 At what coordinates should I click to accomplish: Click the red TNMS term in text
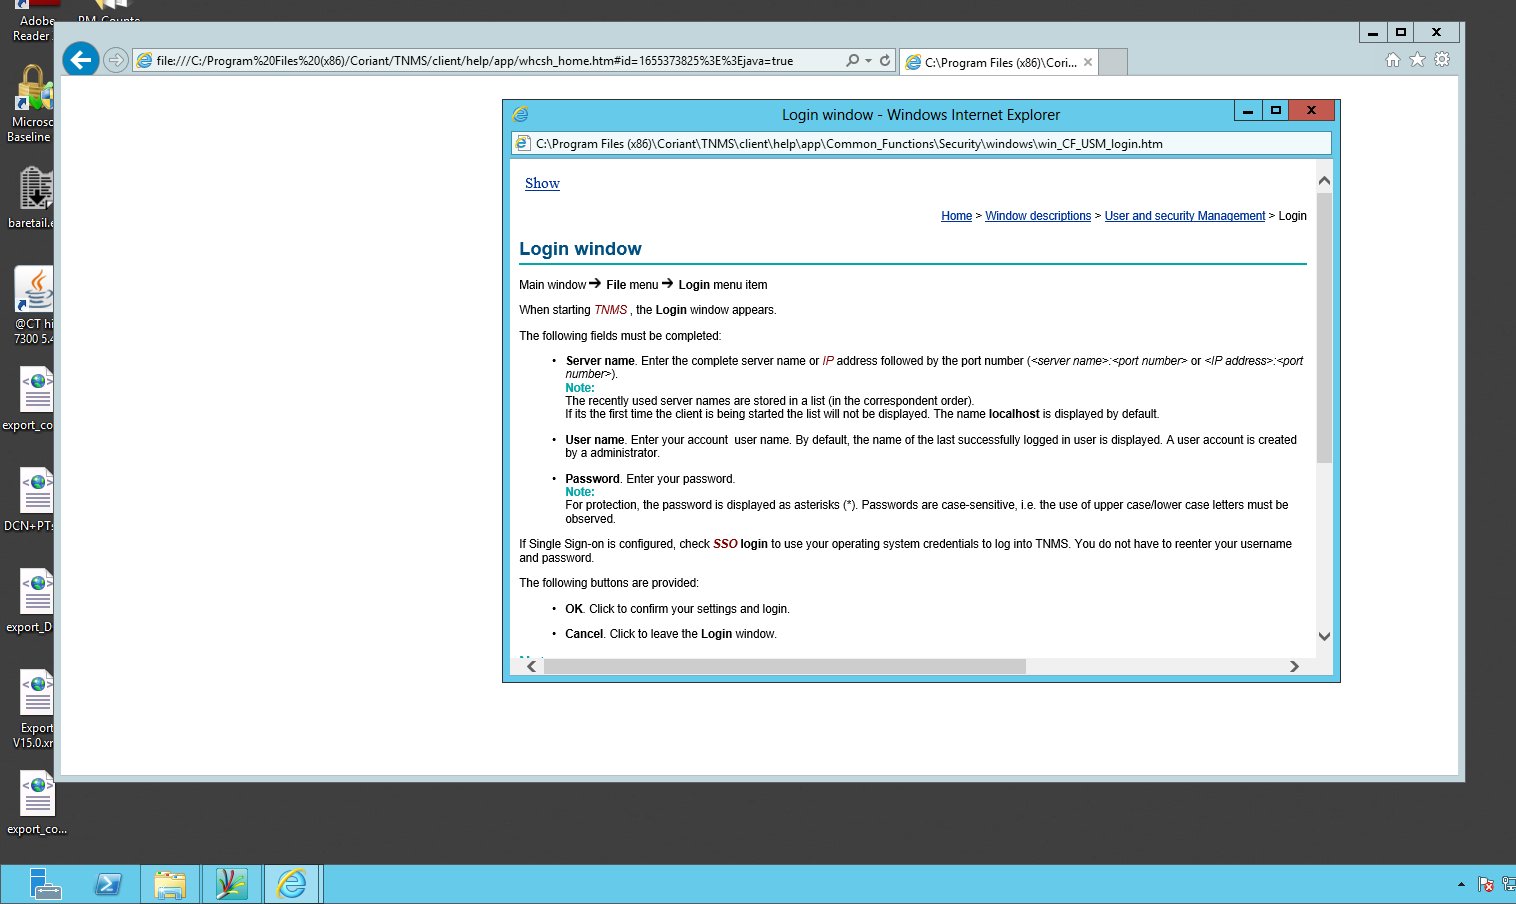tap(611, 310)
